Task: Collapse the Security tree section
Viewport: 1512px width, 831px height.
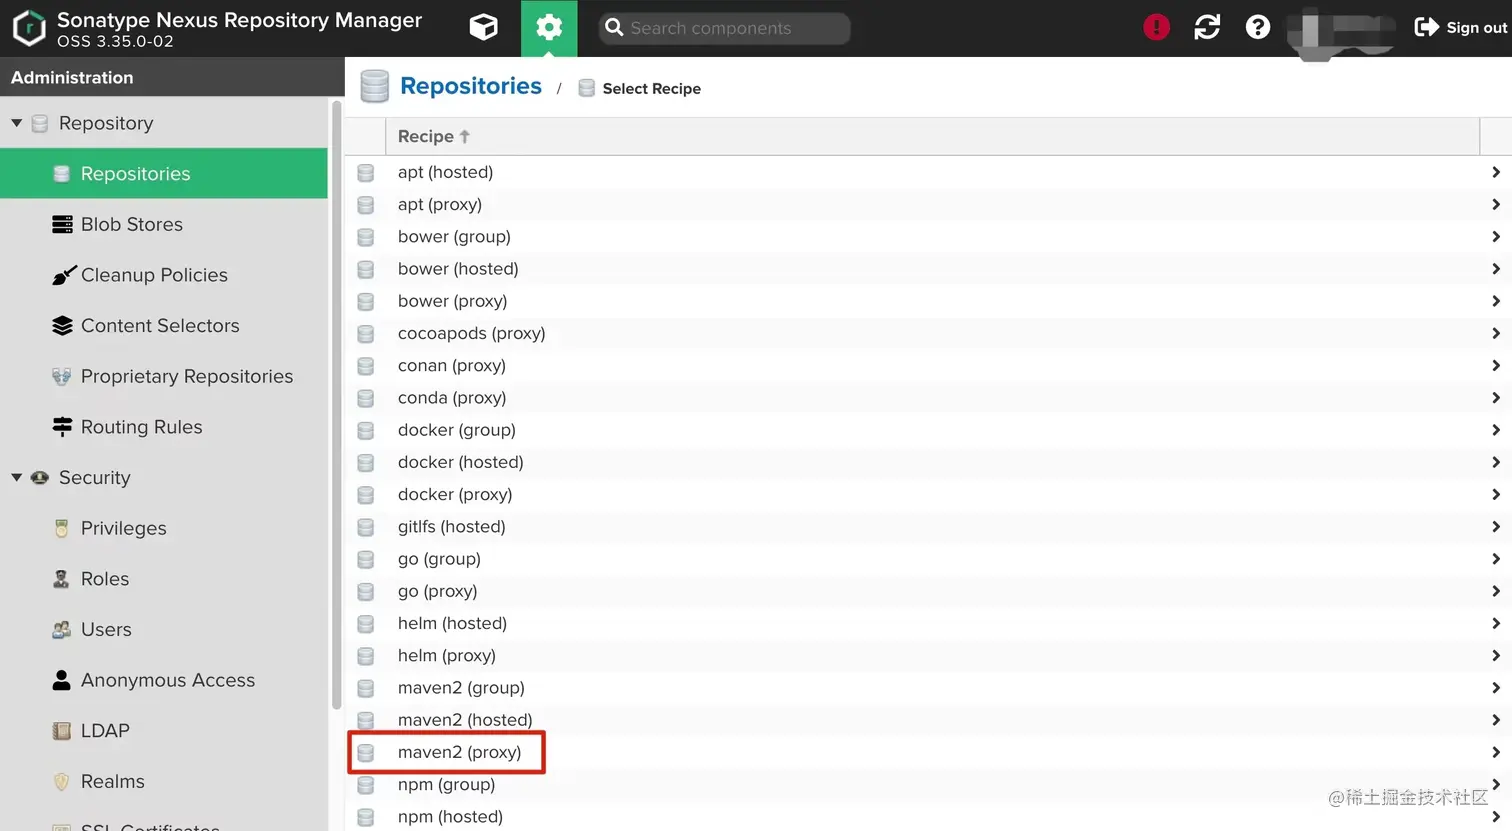Action: [16, 477]
